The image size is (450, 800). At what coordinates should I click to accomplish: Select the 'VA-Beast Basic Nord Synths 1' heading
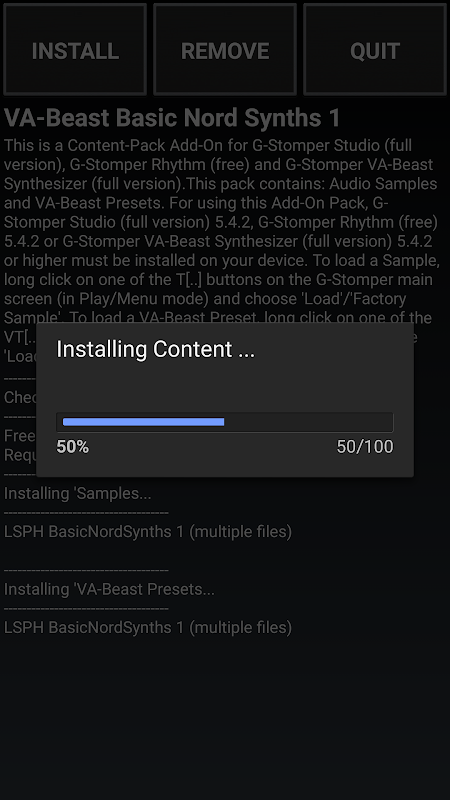point(172,118)
